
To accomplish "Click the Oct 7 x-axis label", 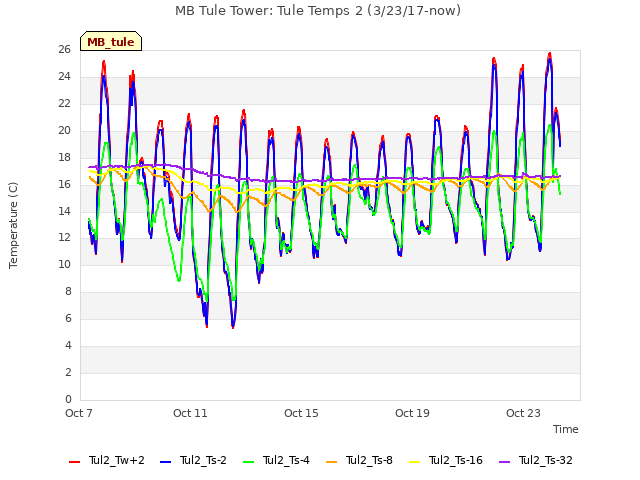I will [x=79, y=413].
